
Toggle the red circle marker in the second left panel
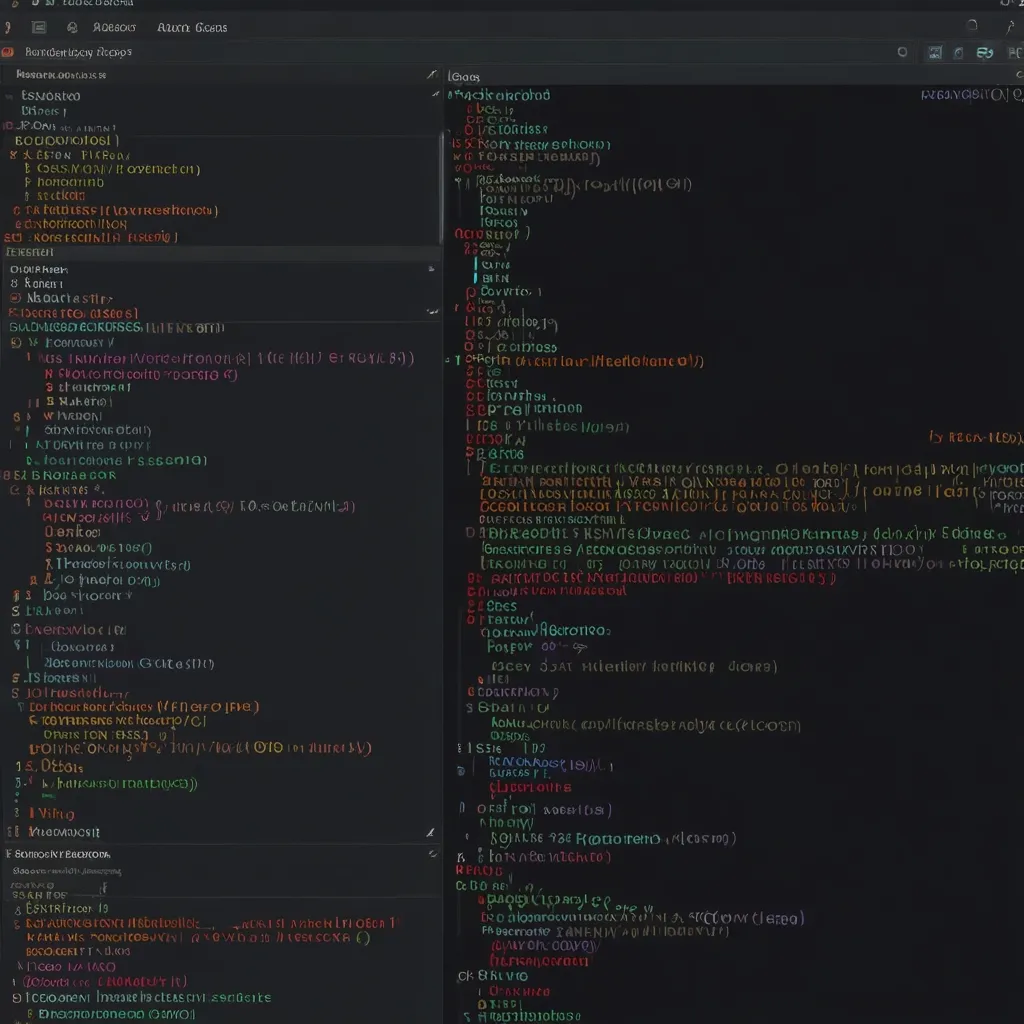click(x=14, y=298)
